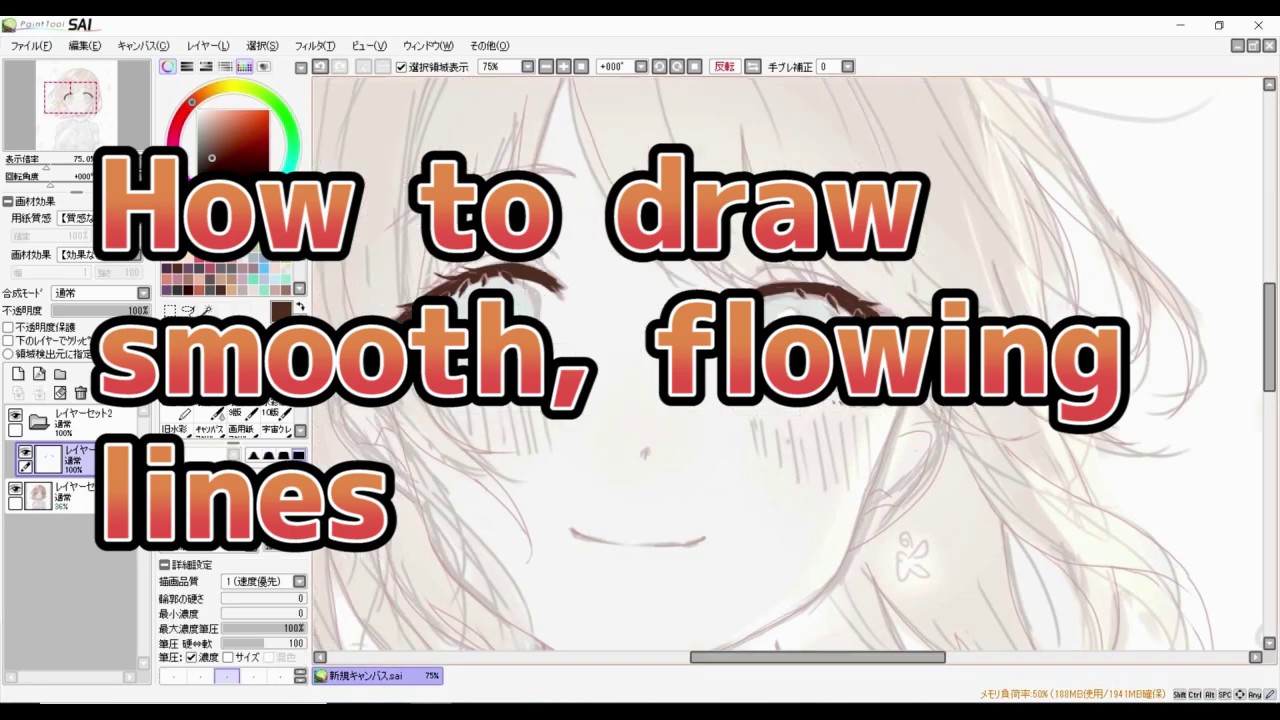This screenshot has width=1280, height=720.
Task: Open the 合成モード blending mode dropdown
Action: (x=143, y=293)
